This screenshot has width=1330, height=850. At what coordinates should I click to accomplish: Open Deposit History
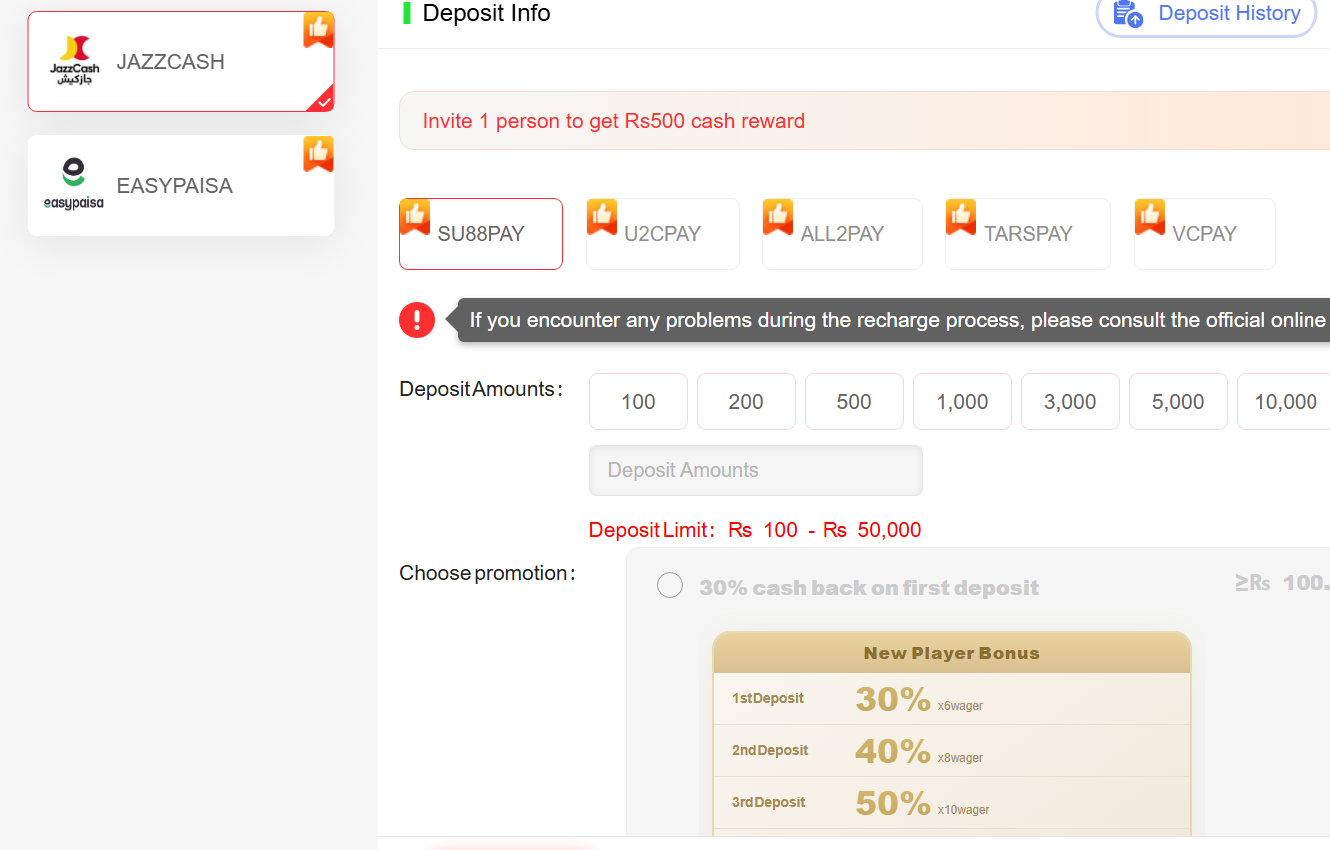[x=1228, y=14]
